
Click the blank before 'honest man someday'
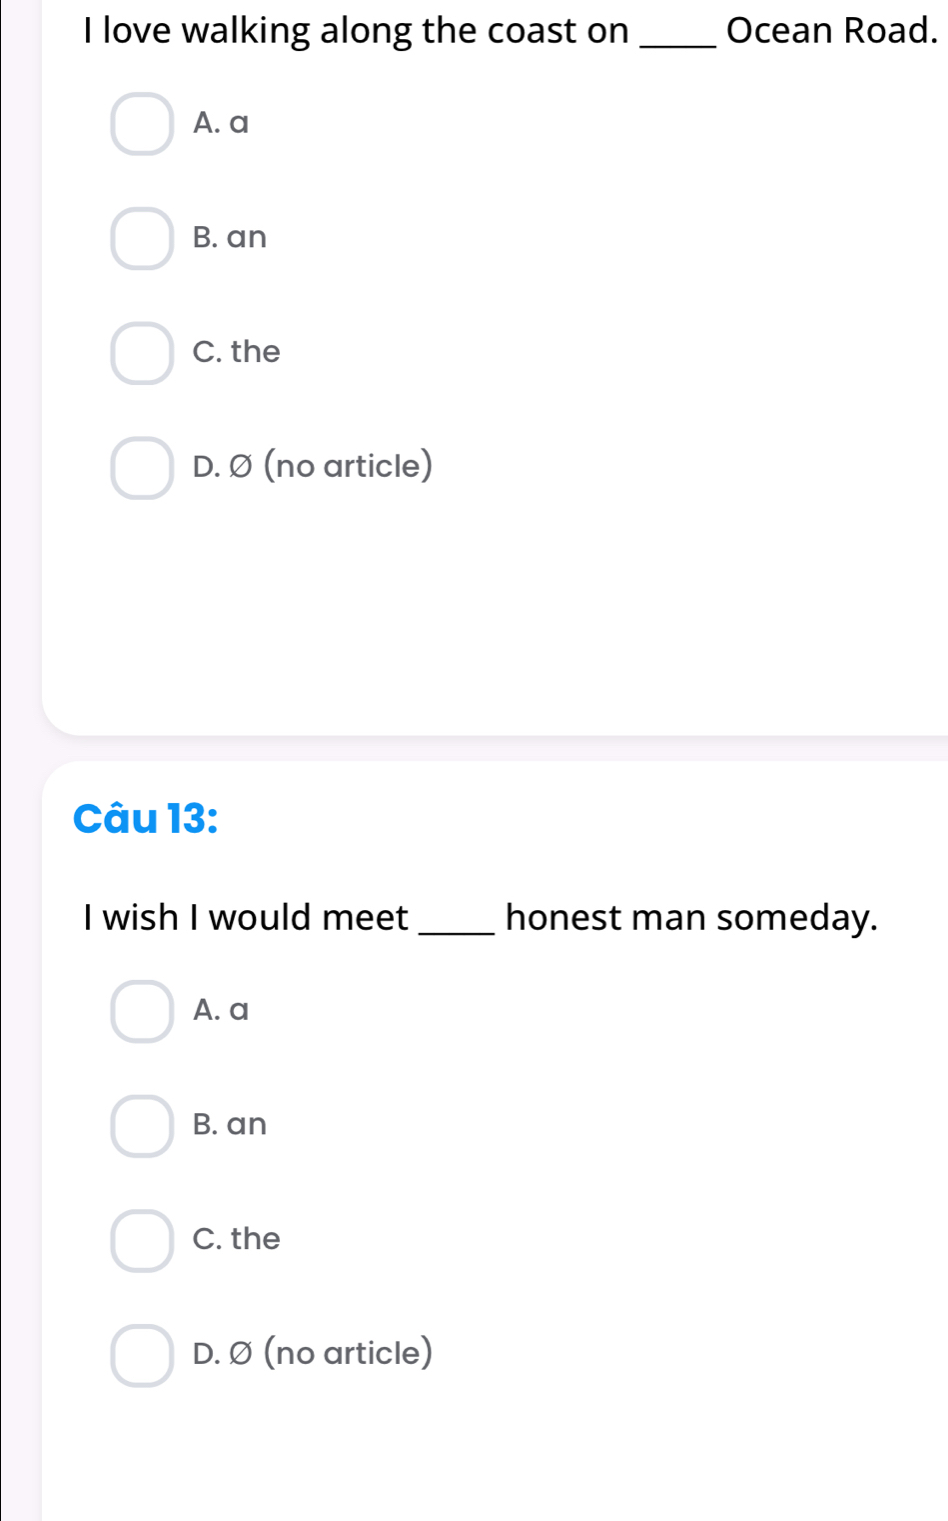(x=459, y=932)
